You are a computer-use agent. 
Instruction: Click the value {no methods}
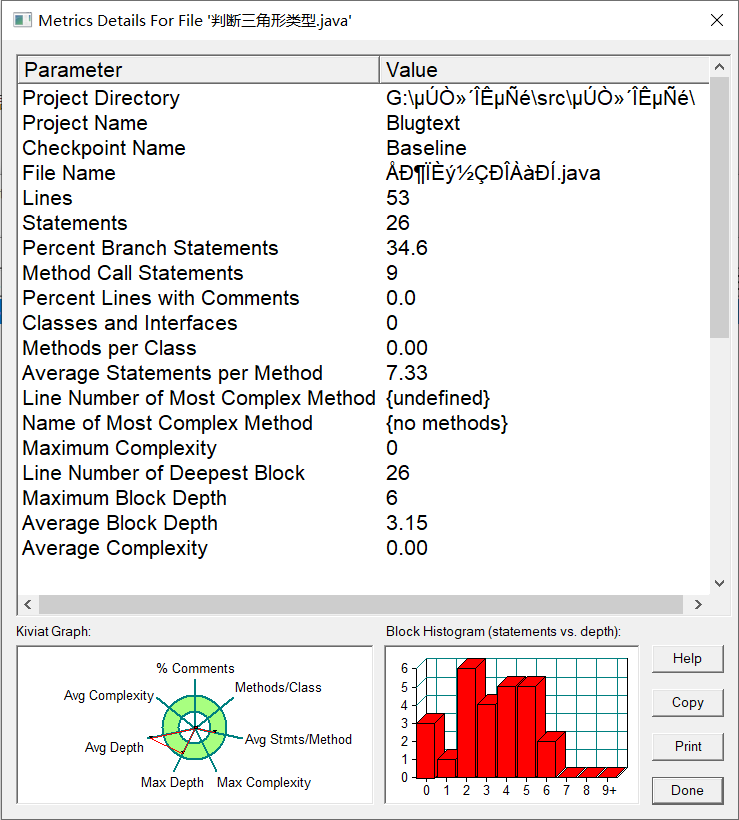(x=447, y=424)
